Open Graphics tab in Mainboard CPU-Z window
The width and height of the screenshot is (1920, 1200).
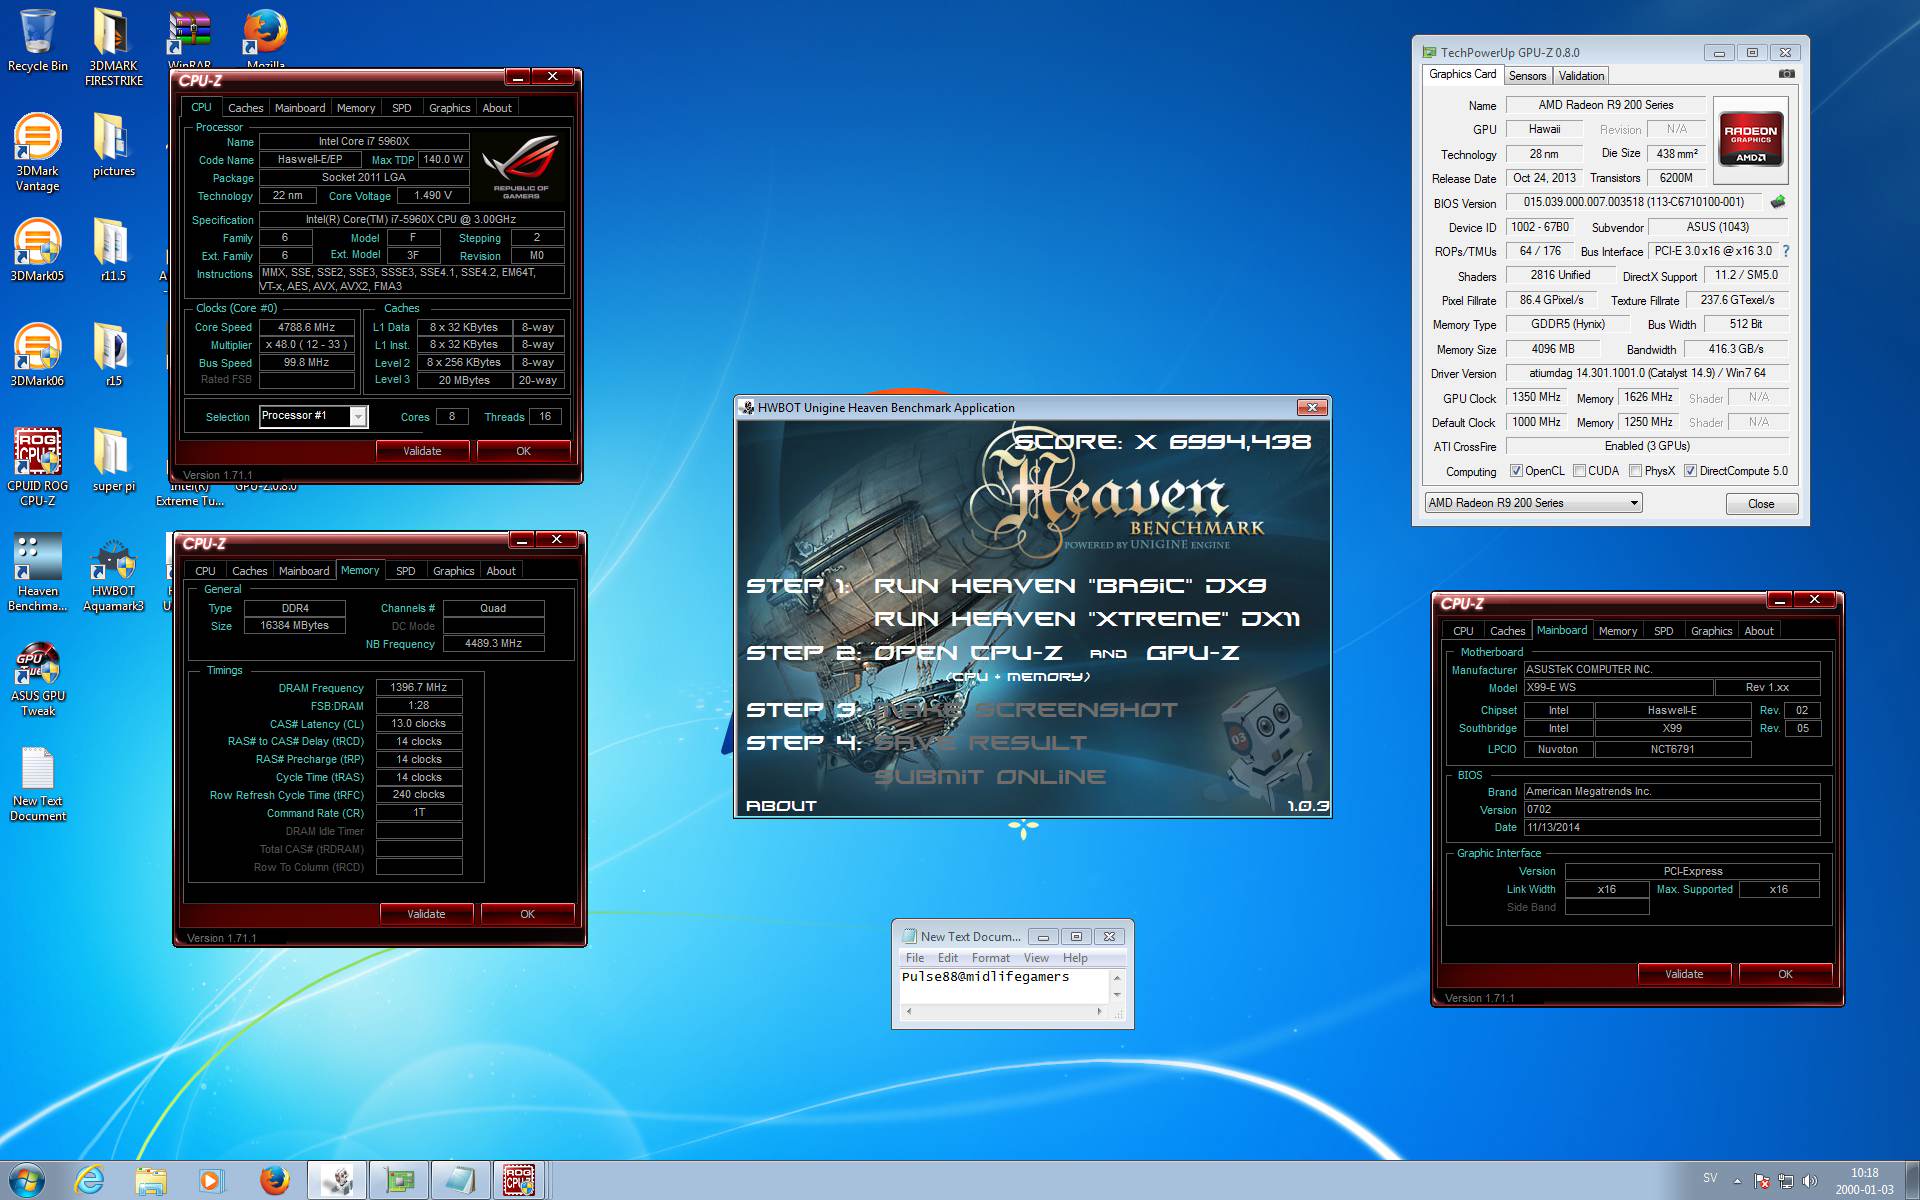1711,631
